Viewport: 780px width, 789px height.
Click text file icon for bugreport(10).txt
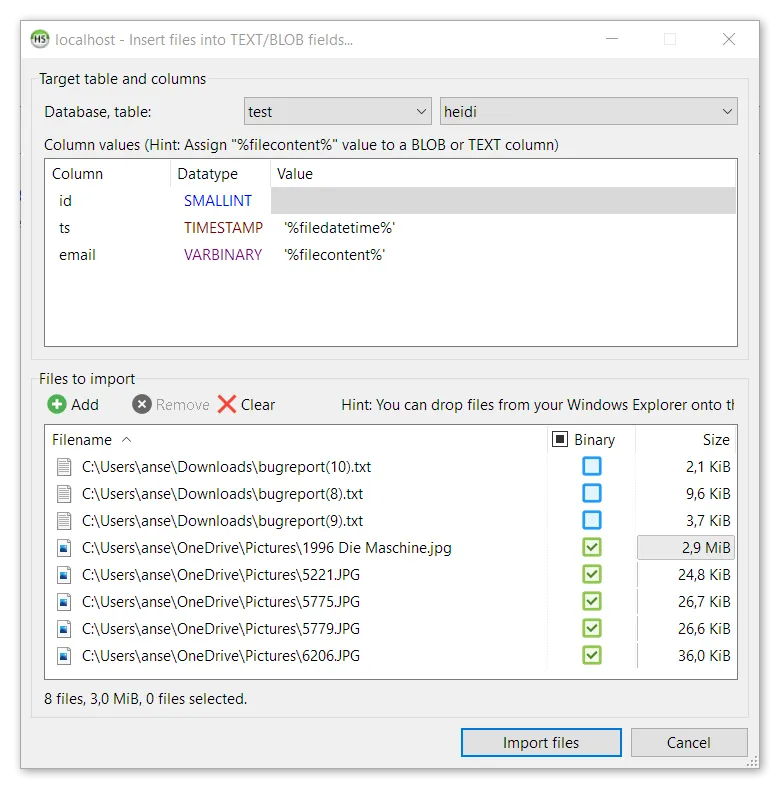click(65, 466)
